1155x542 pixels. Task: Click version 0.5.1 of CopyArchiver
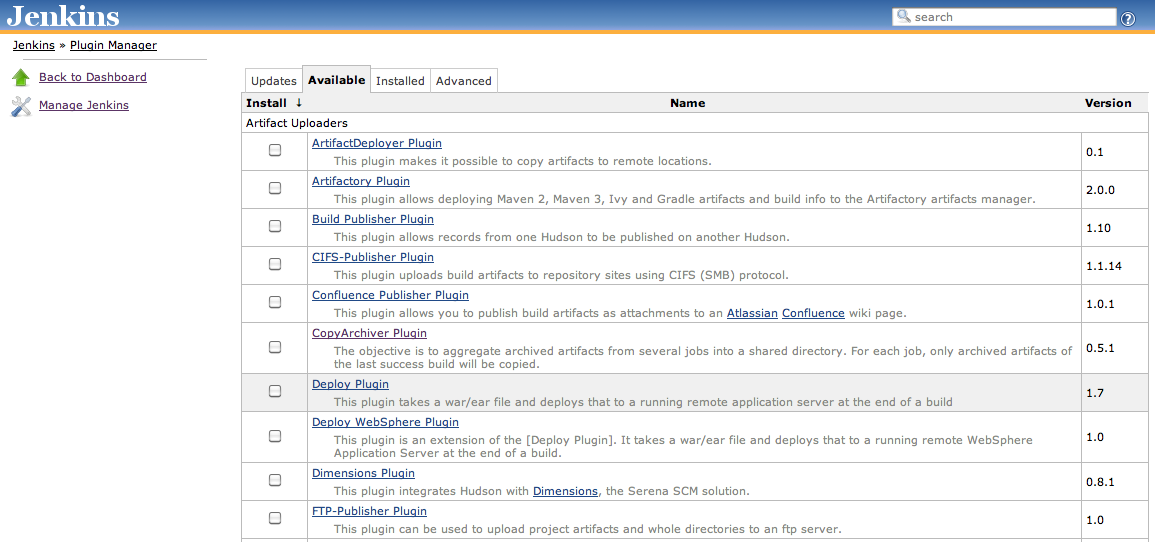click(1100, 348)
